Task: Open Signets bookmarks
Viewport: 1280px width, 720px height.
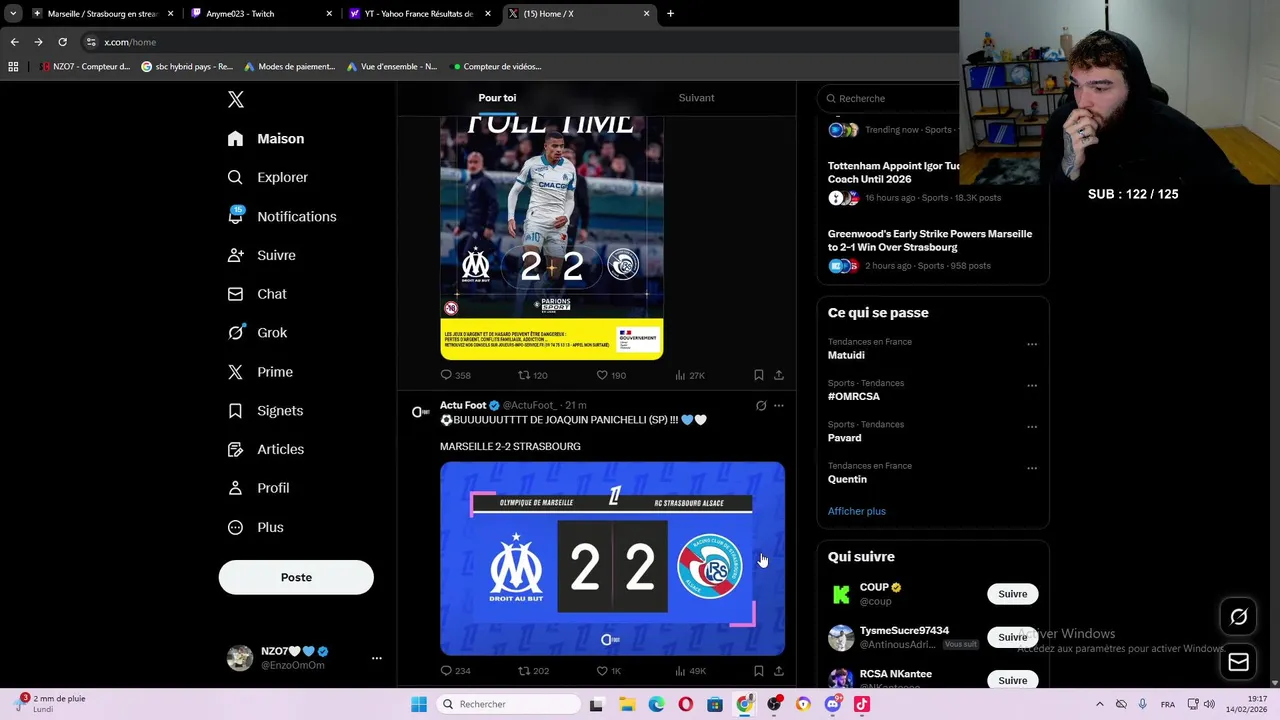Action: point(265,411)
